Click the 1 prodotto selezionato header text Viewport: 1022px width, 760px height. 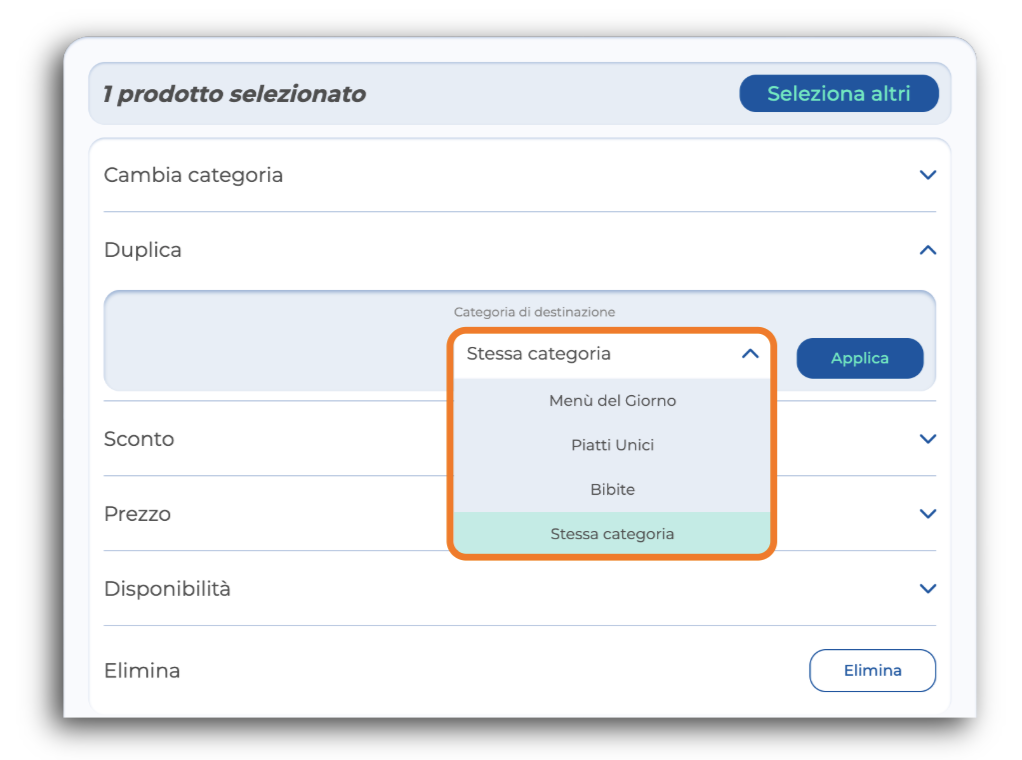pos(234,94)
